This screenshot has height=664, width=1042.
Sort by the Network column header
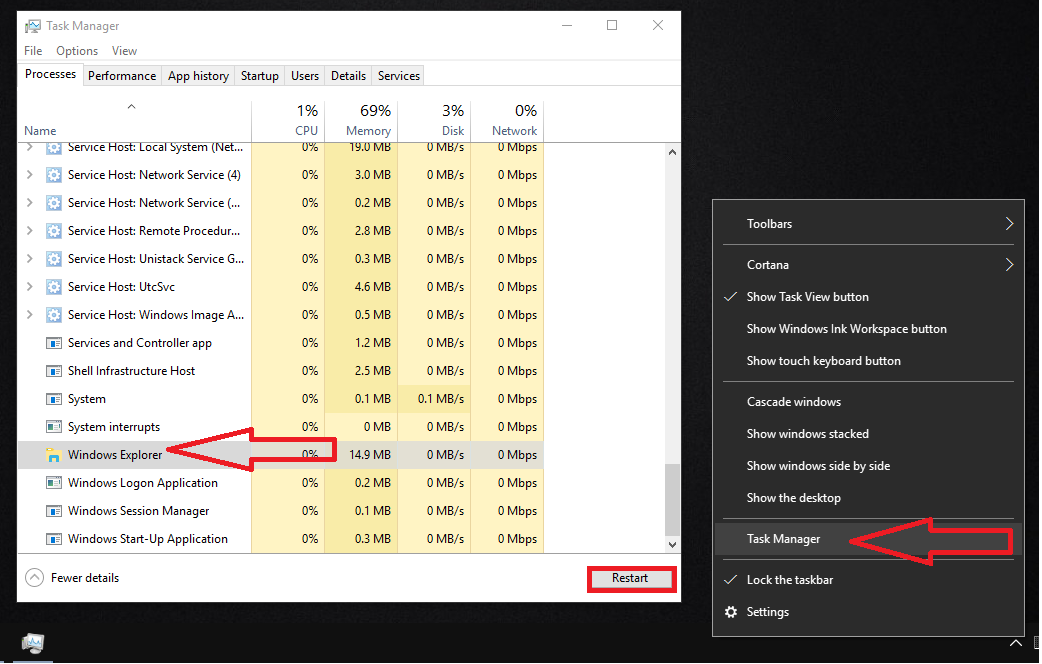(507, 121)
